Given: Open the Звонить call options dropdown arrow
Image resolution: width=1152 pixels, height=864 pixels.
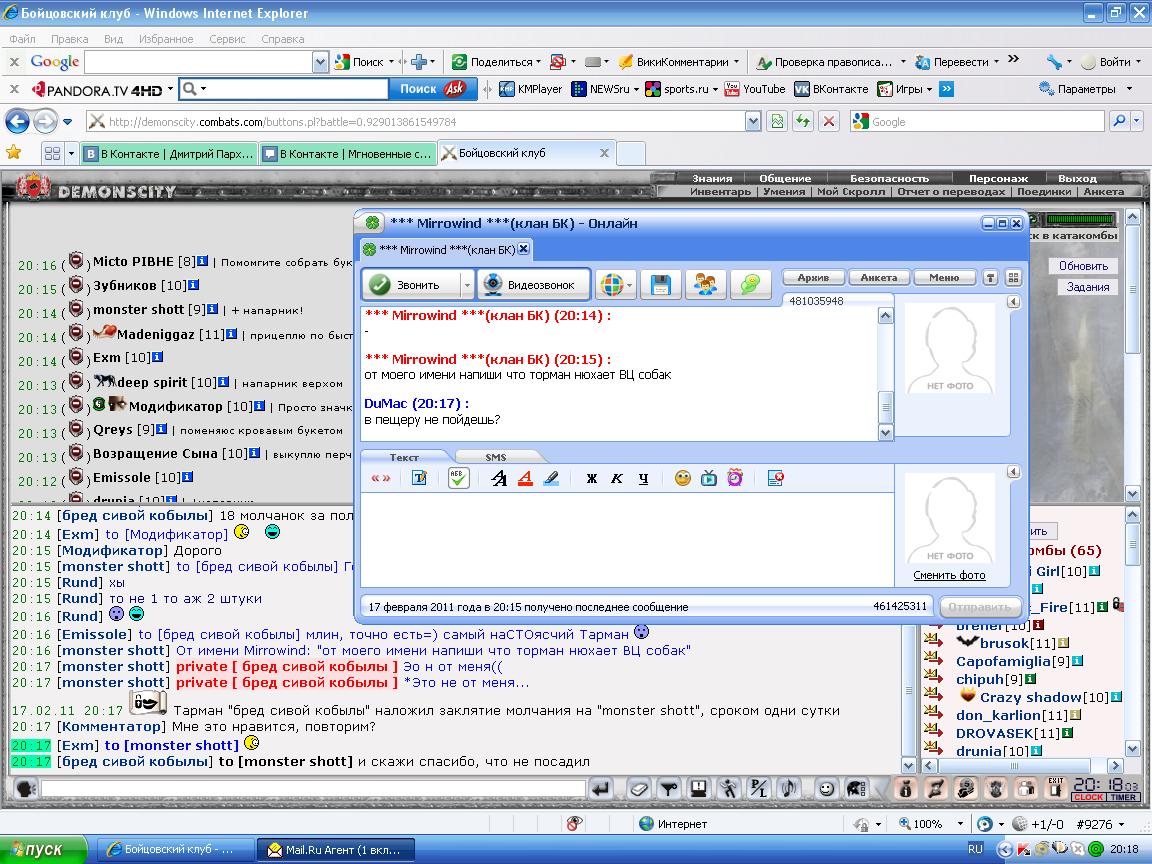Looking at the screenshot, I should (x=467, y=284).
